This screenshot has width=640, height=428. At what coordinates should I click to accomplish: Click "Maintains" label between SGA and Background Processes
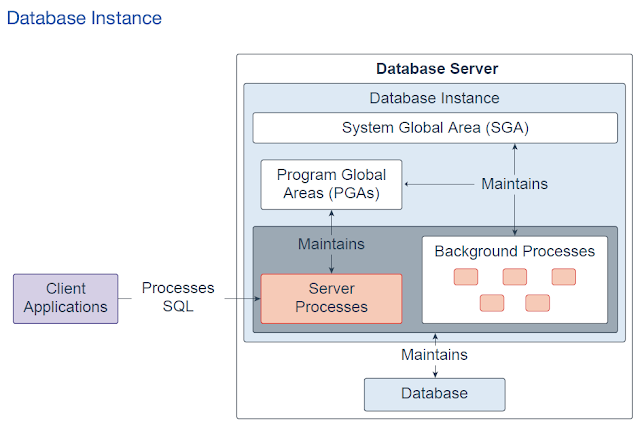coord(515,184)
